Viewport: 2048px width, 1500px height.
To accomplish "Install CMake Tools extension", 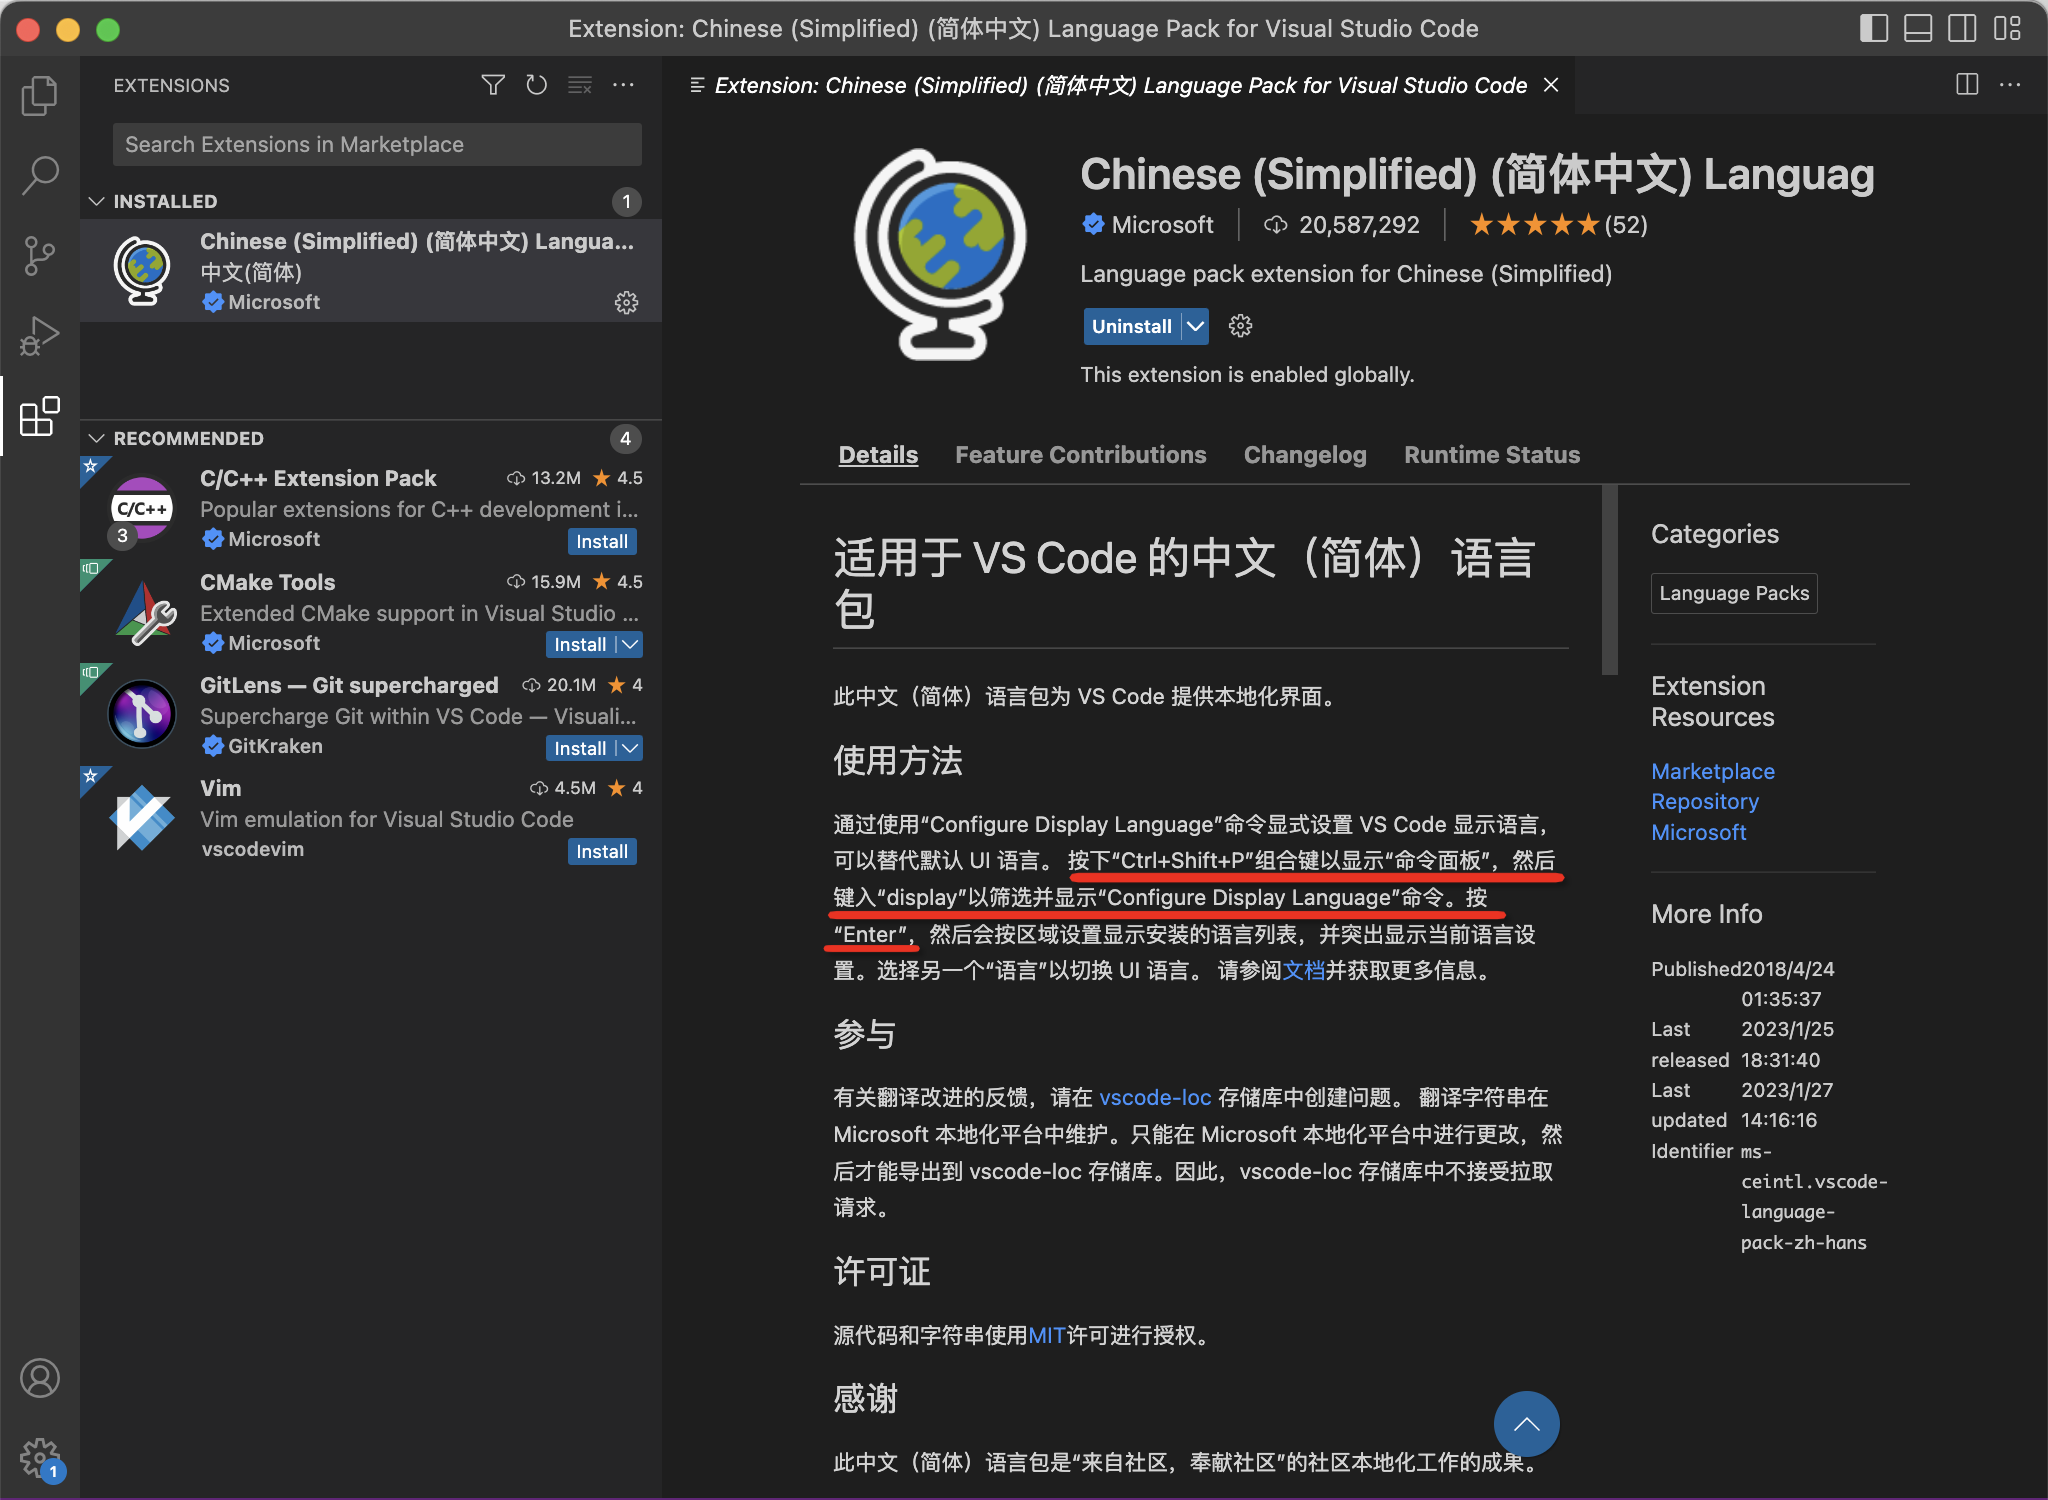I will pyautogui.click(x=580, y=645).
